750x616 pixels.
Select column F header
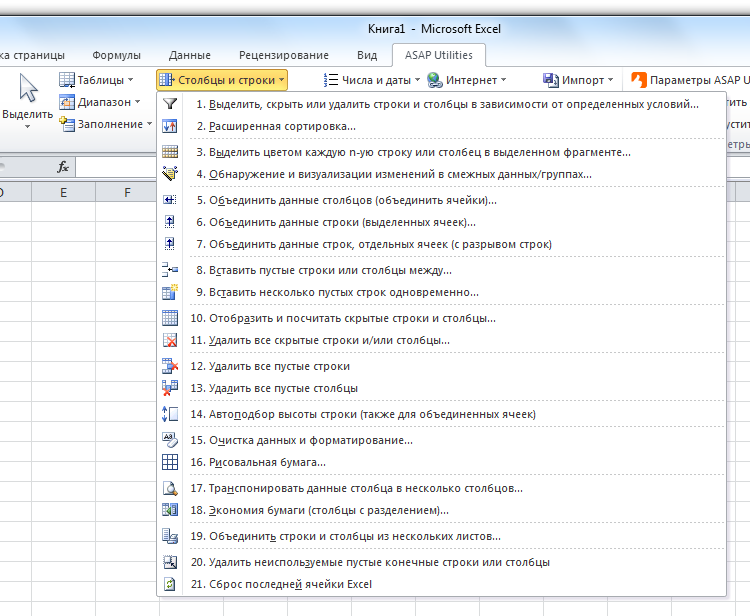click(127, 193)
